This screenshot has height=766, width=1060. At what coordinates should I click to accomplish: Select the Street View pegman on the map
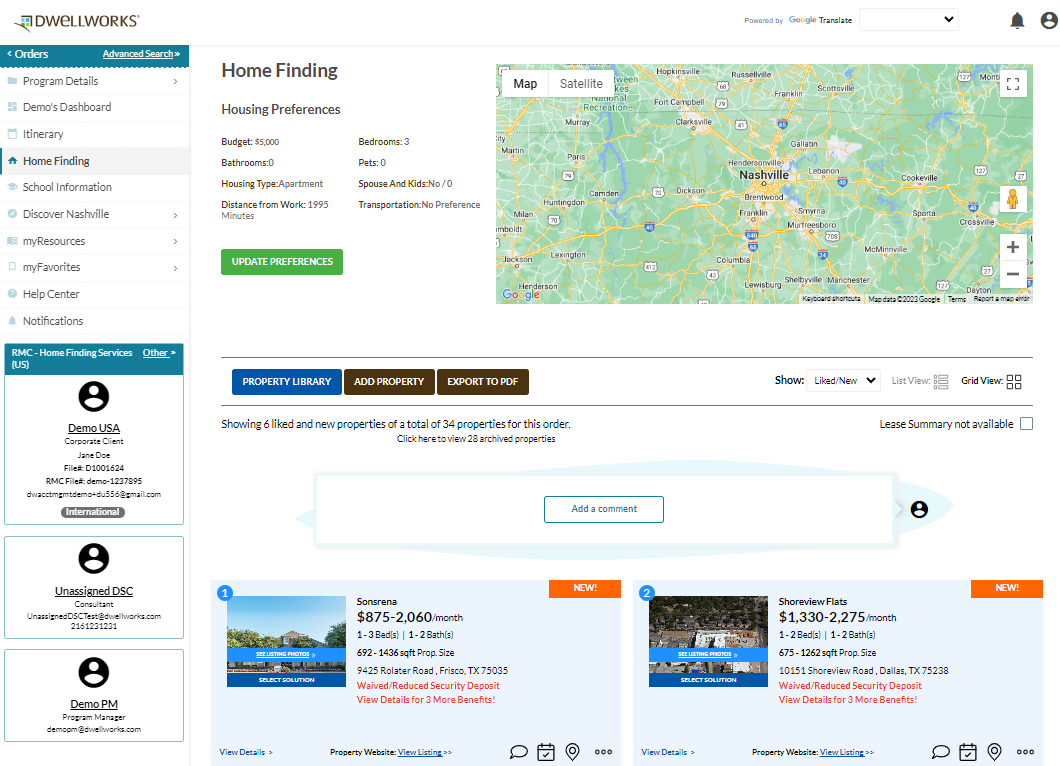[x=1013, y=199]
